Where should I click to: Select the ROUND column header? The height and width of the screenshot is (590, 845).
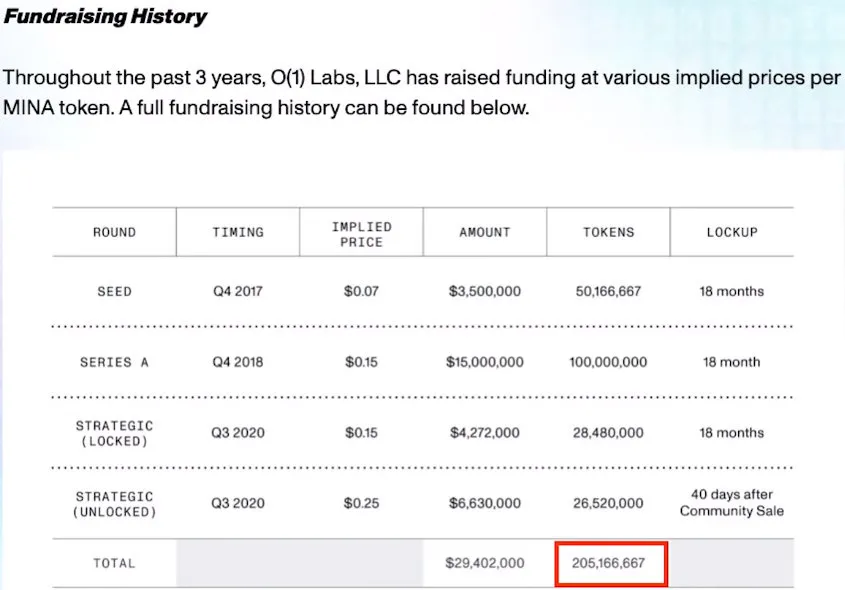point(114,232)
